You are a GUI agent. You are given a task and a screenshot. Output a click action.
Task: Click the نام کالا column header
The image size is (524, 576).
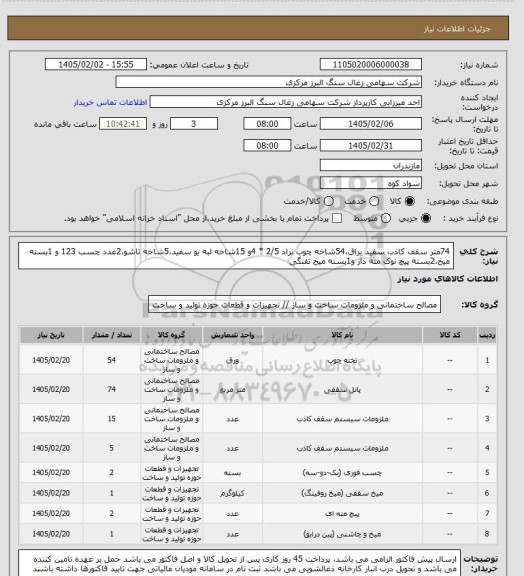[342, 335]
